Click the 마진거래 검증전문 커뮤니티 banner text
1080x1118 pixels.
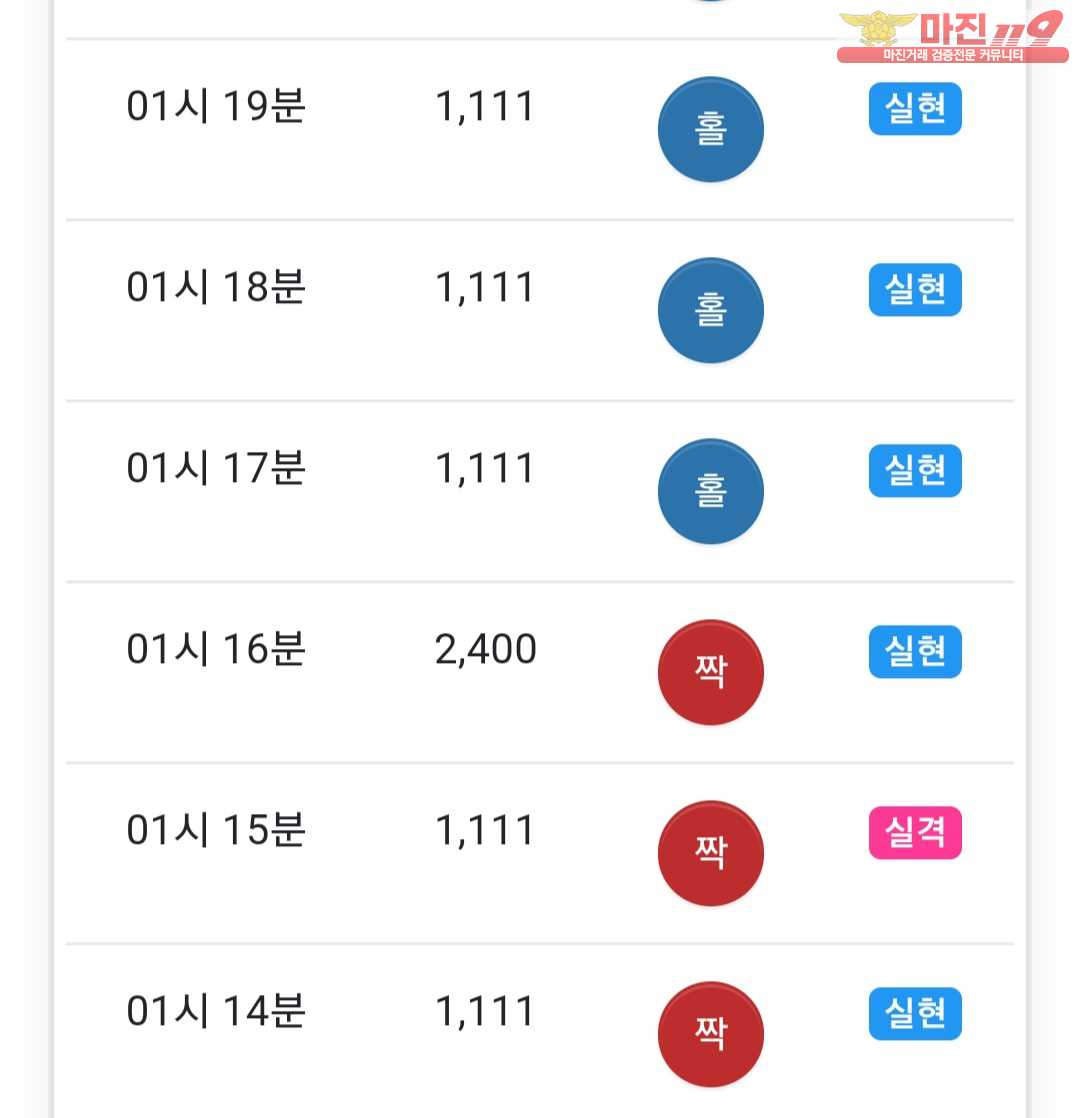point(952,55)
